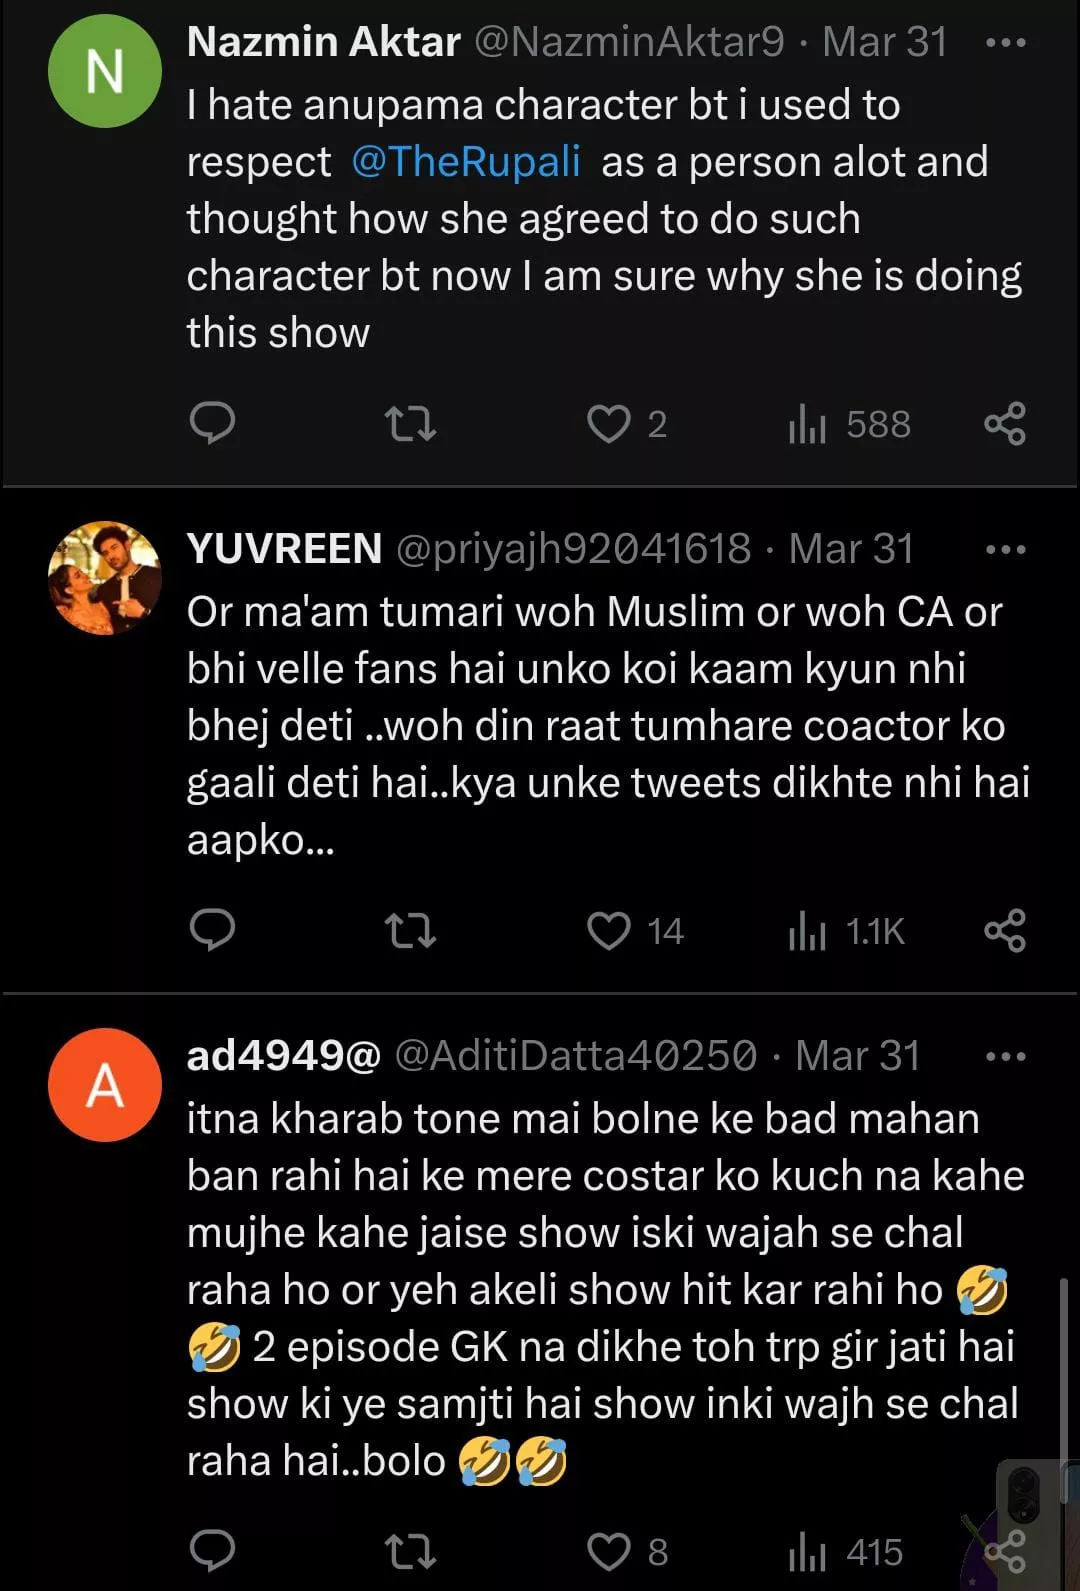Retweet YUVREEN's tweet

[x=410, y=930]
